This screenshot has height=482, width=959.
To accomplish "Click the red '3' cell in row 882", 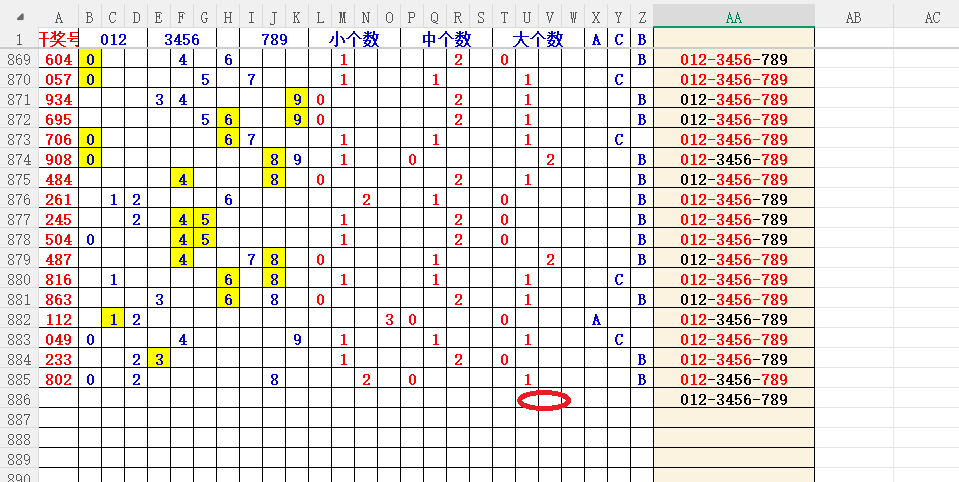I will (x=389, y=319).
